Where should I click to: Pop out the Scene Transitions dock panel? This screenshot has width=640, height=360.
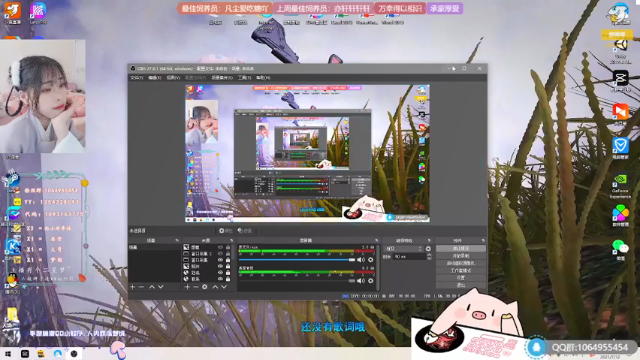pos(429,240)
